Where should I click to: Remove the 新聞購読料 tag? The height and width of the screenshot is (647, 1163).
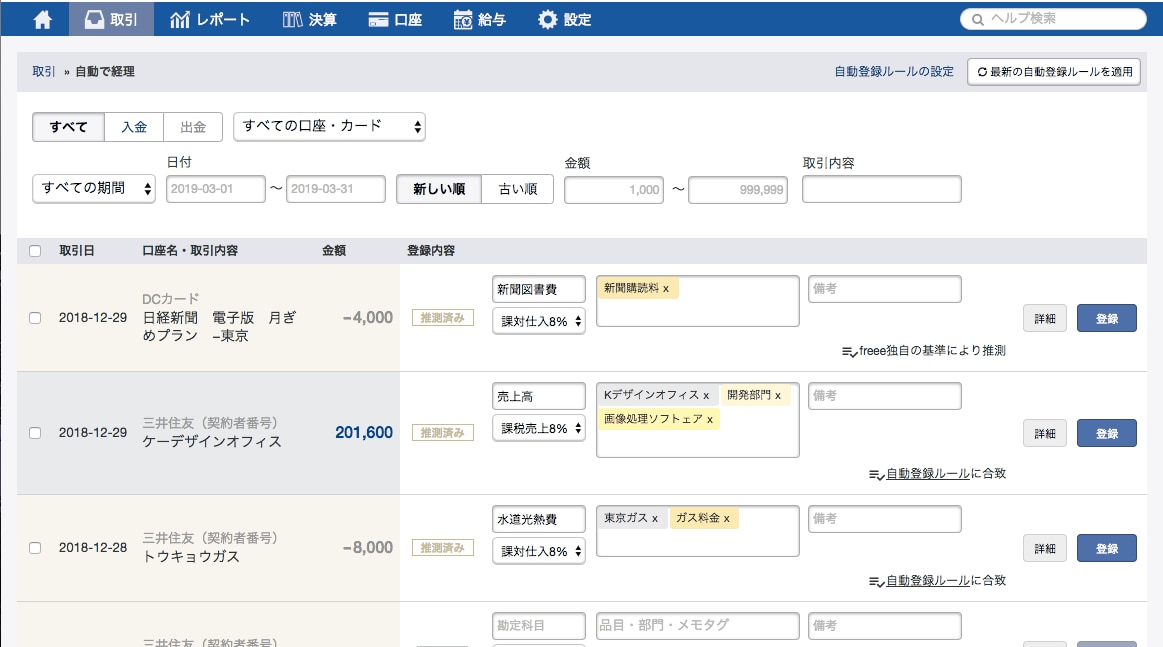click(x=666, y=289)
